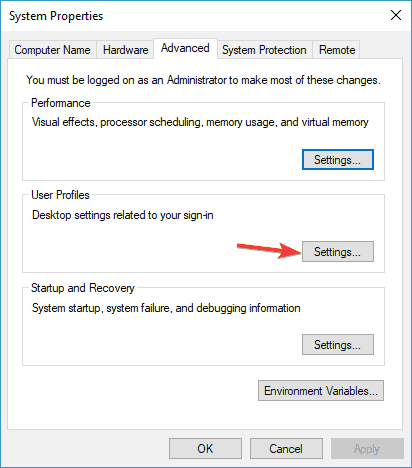Viewport: 412px width, 468px height.
Task: Select the Advanced tab
Action: point(185,48)
